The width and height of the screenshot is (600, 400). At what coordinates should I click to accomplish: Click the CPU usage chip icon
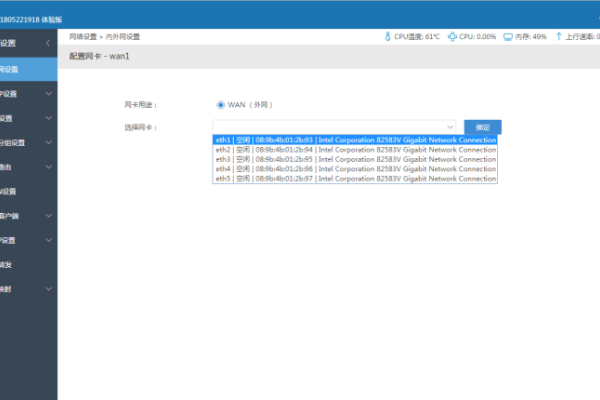point(452,37)
